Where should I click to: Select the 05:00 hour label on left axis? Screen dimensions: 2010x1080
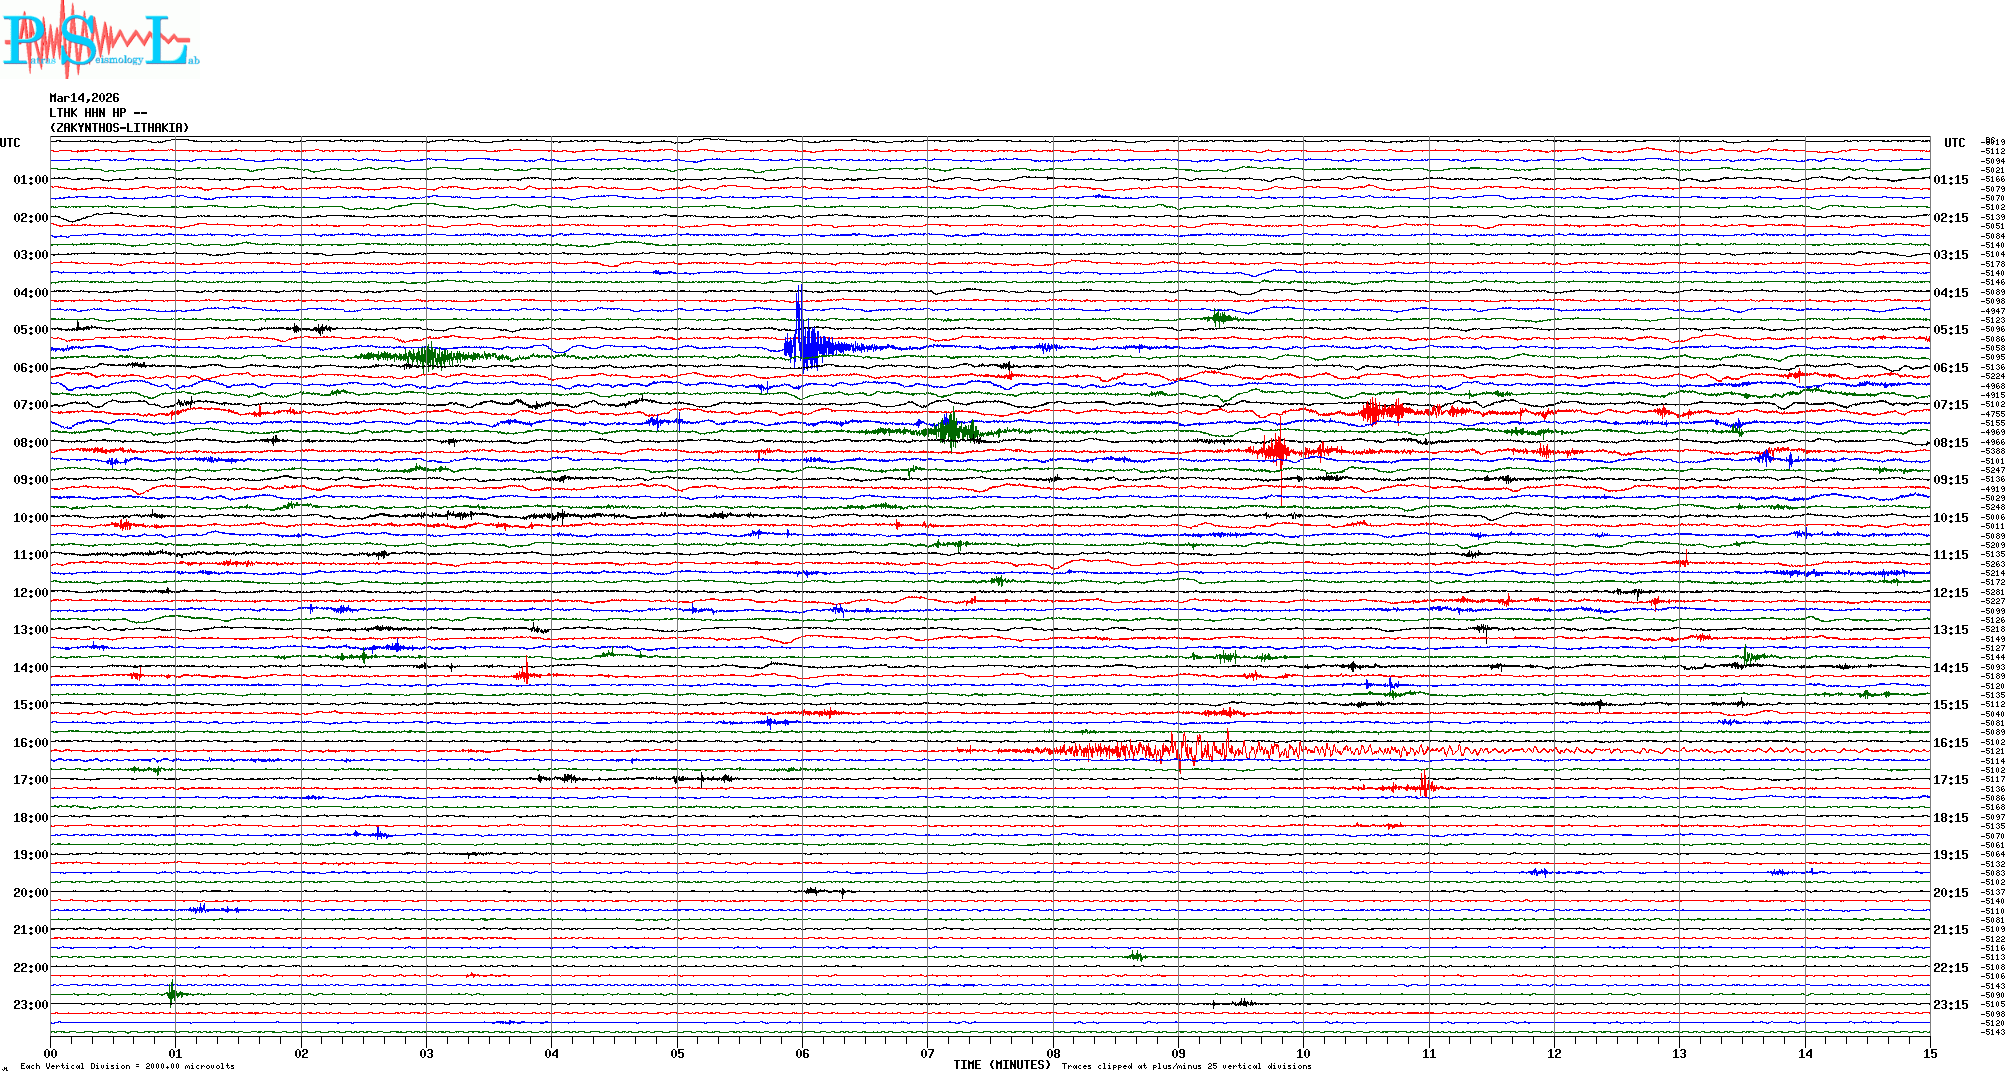click(30, 330)
